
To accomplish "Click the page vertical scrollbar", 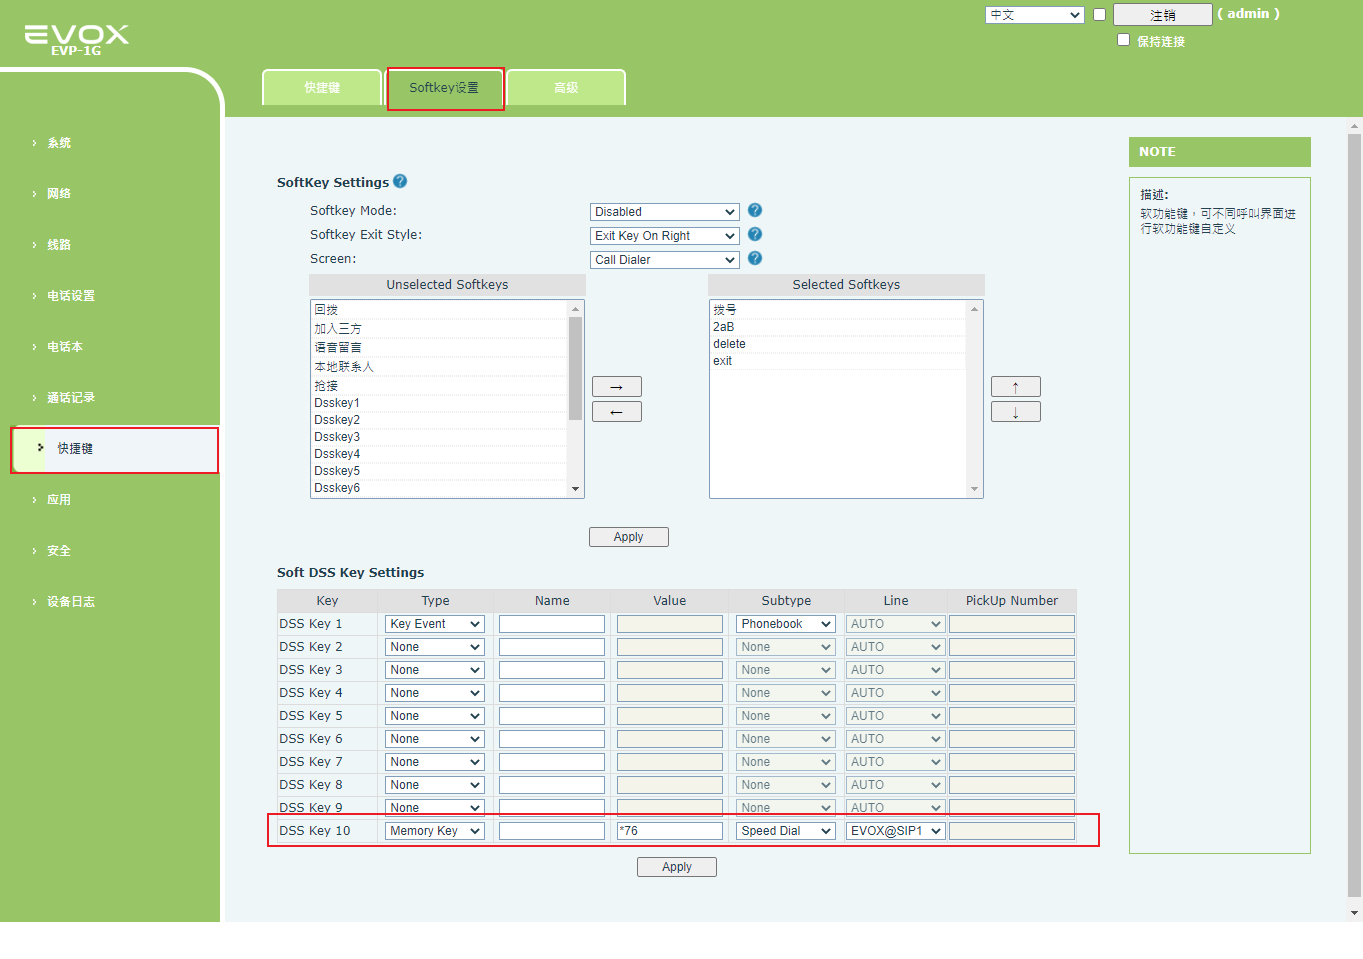I will 1355,514.
